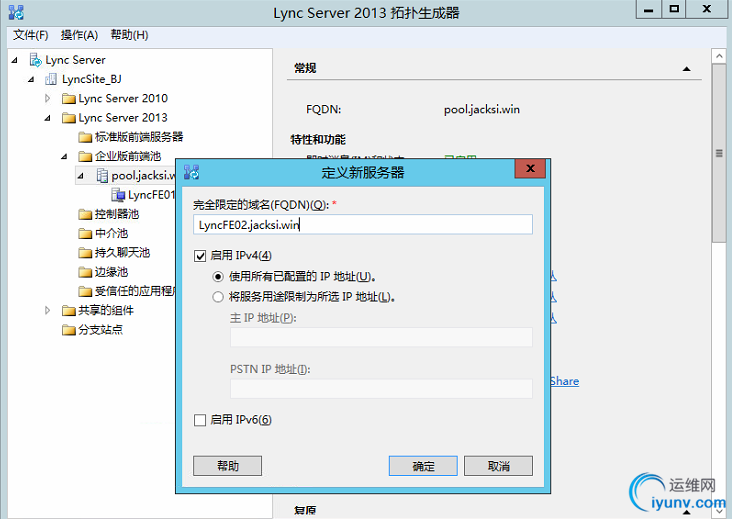Collapse the Lync Server 2013 tree node
Screen dimensions: 732x519
coord(48,118)
